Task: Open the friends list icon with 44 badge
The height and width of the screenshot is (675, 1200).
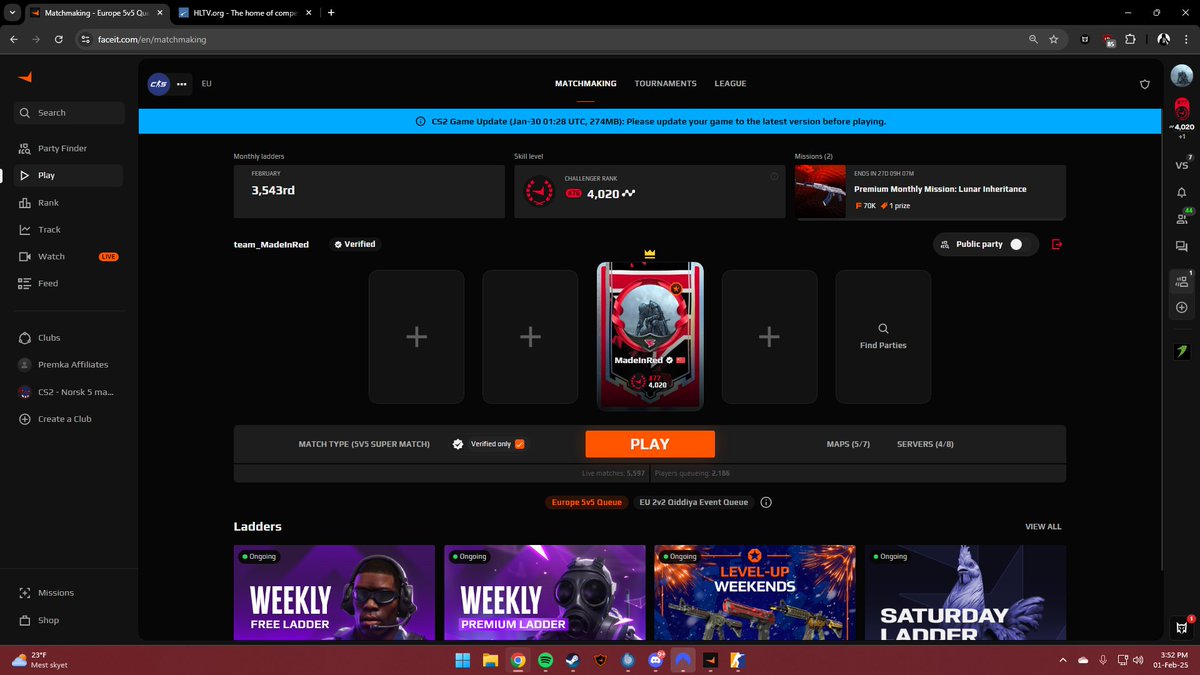Action: point(1182,219)
